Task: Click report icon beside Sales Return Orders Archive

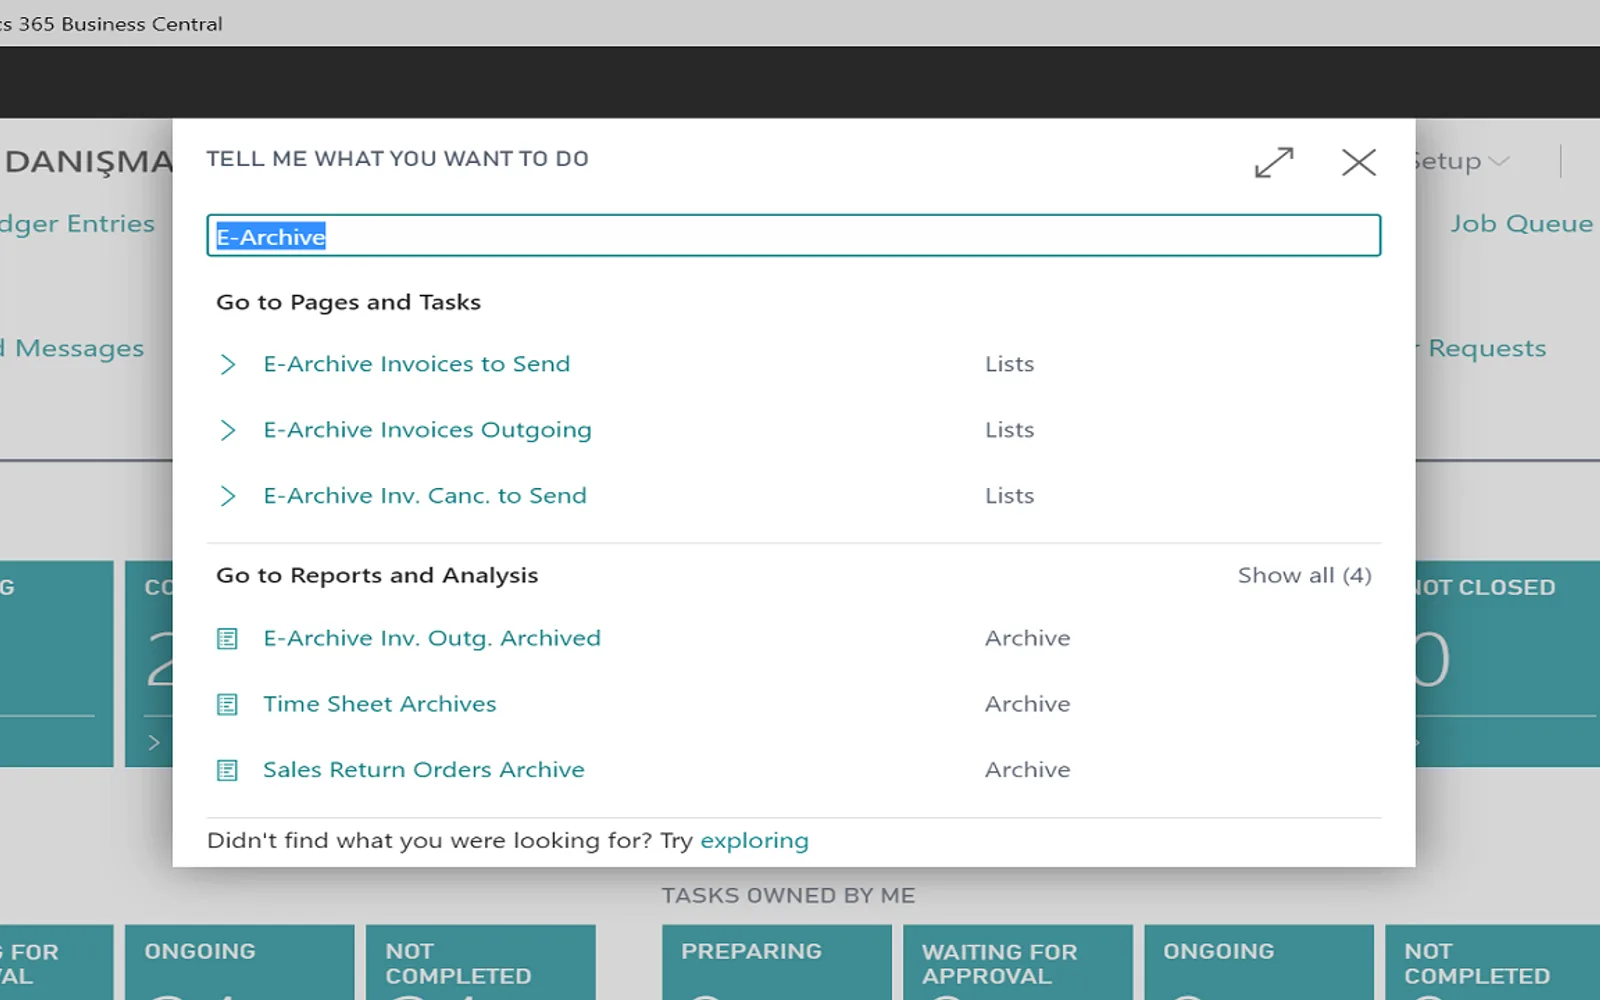Action: [x=228, y=771]
